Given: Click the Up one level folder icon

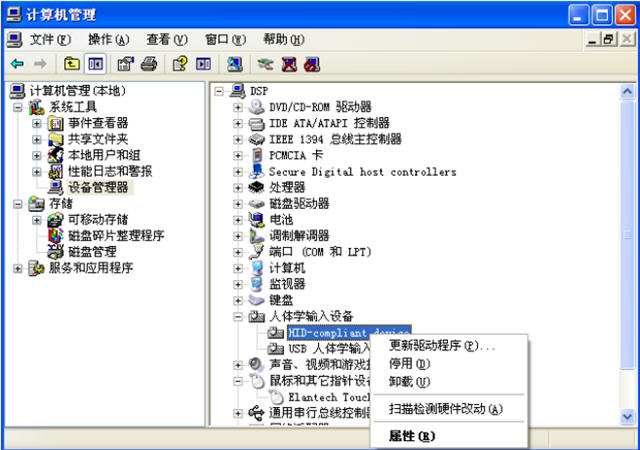Looking at the screenshot, I should coord(72,64).
